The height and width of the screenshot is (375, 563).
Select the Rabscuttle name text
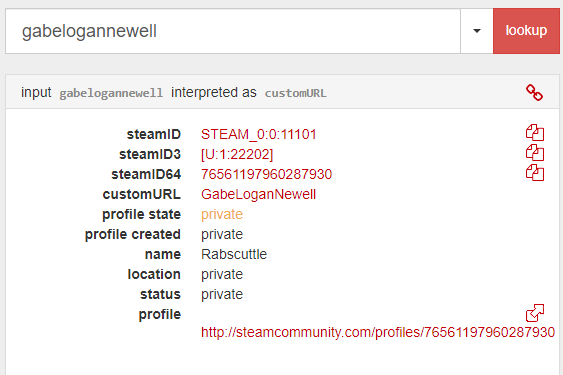click(x=234, y=254)
